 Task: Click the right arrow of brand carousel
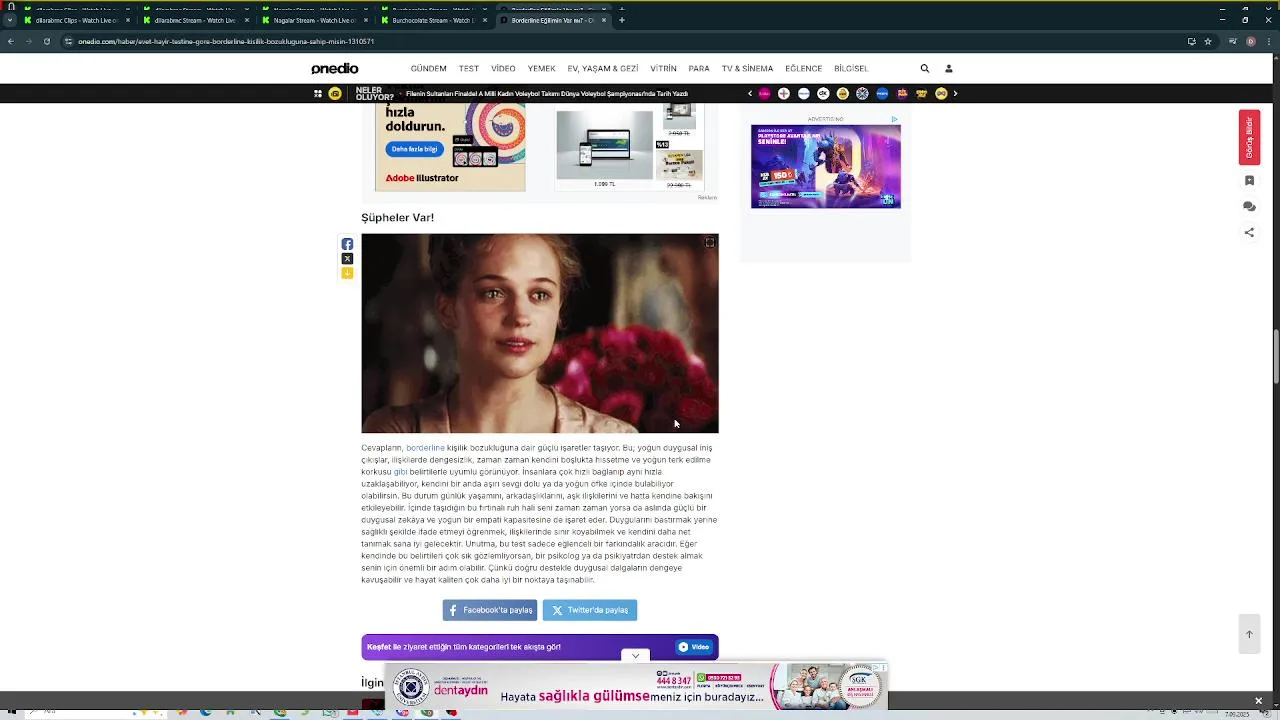(955, 94)
